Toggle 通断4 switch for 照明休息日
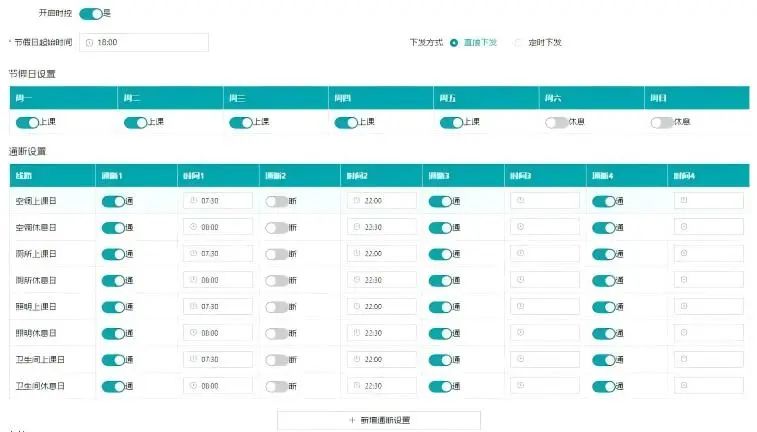The height and width of the screenshot is (432, 757). coord(604,334)
